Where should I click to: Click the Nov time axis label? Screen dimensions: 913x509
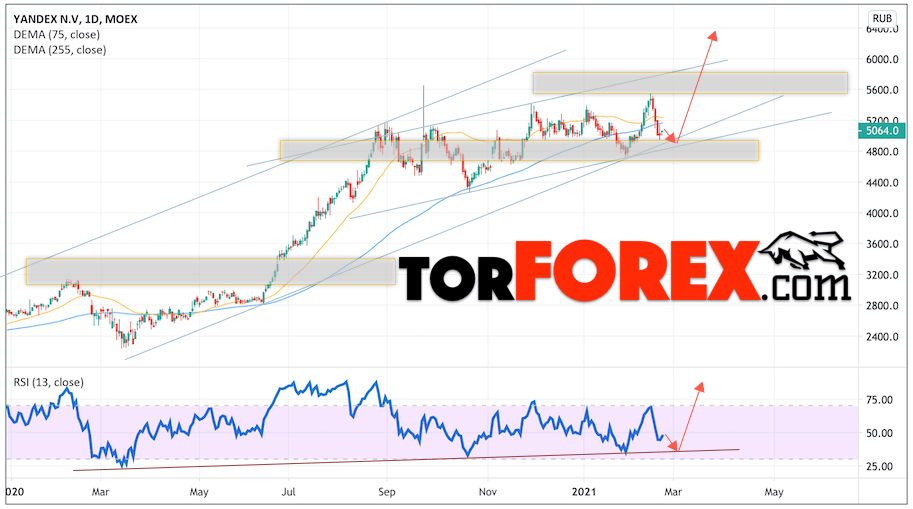488,492
